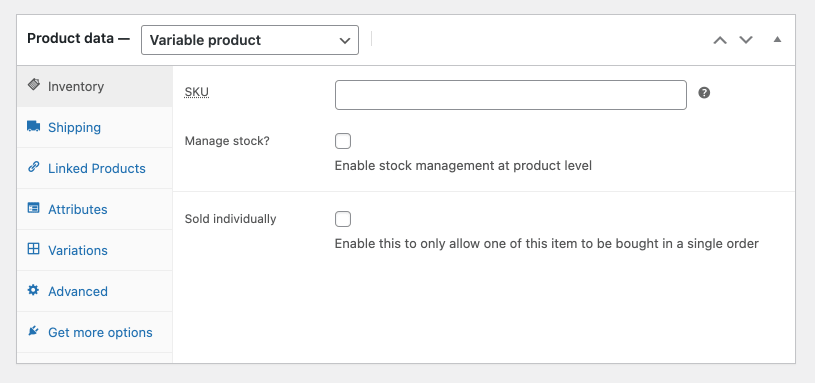Click the Shipping truck icon

pyautogui.click(x=33, y=126)
